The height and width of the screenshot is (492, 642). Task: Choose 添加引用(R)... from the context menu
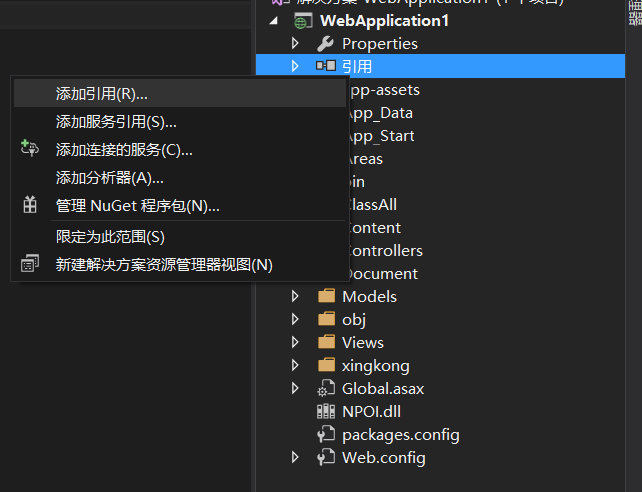coord(180,94)
